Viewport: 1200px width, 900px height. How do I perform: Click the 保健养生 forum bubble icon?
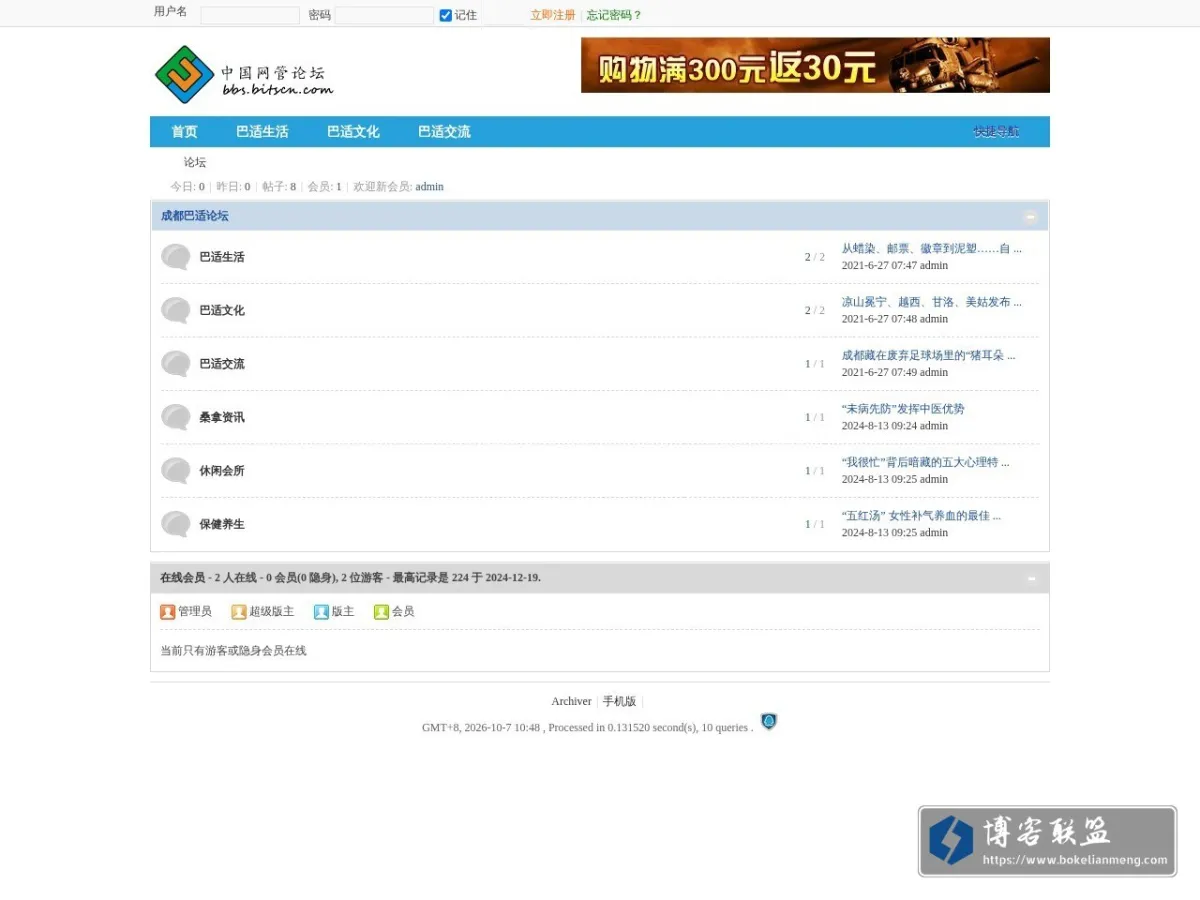click(x=176, y=524)
